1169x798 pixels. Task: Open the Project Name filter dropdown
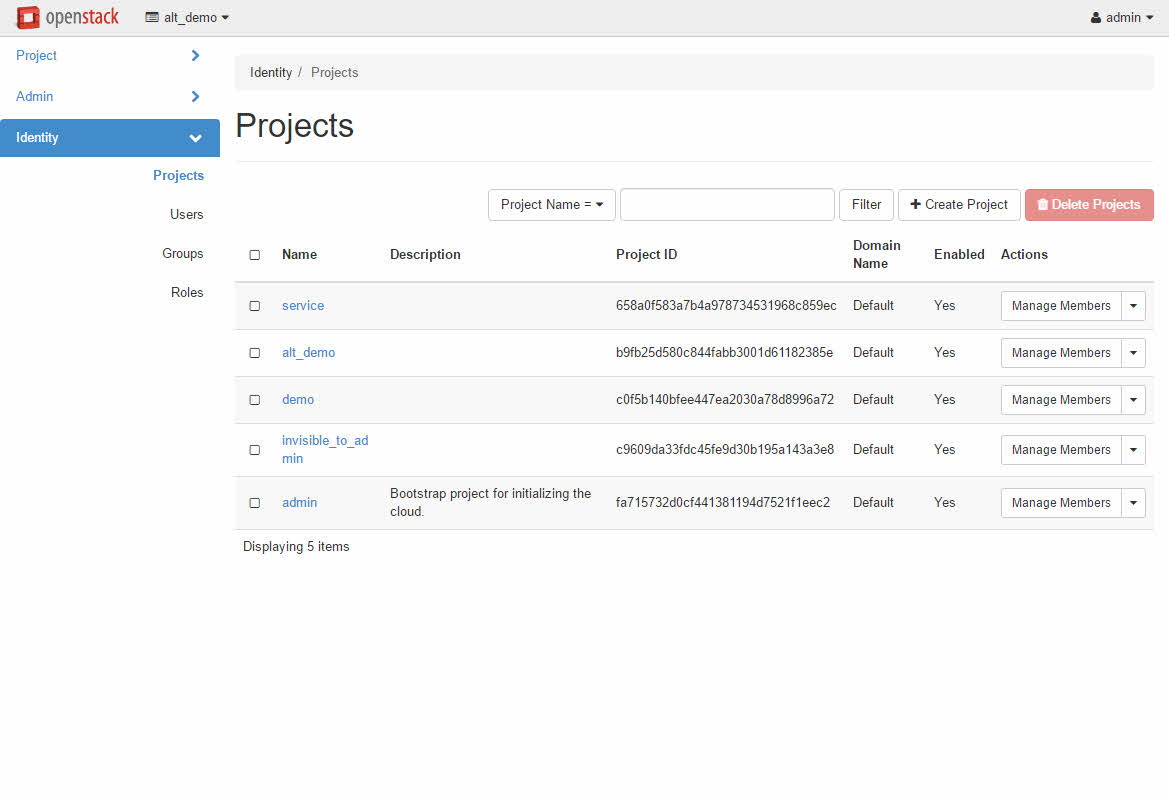[552, 205]
